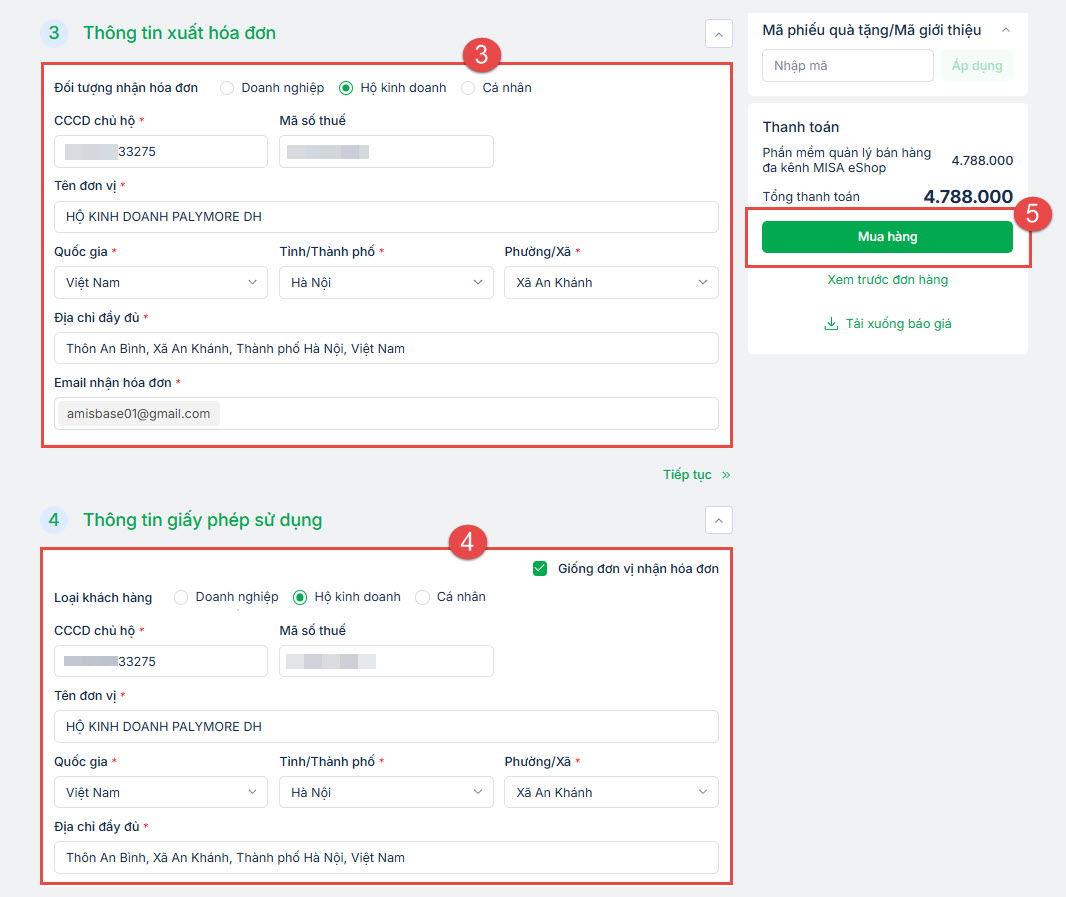Click the Nhập mã code field
1066x897 pixels.
[x=848, y=66]
